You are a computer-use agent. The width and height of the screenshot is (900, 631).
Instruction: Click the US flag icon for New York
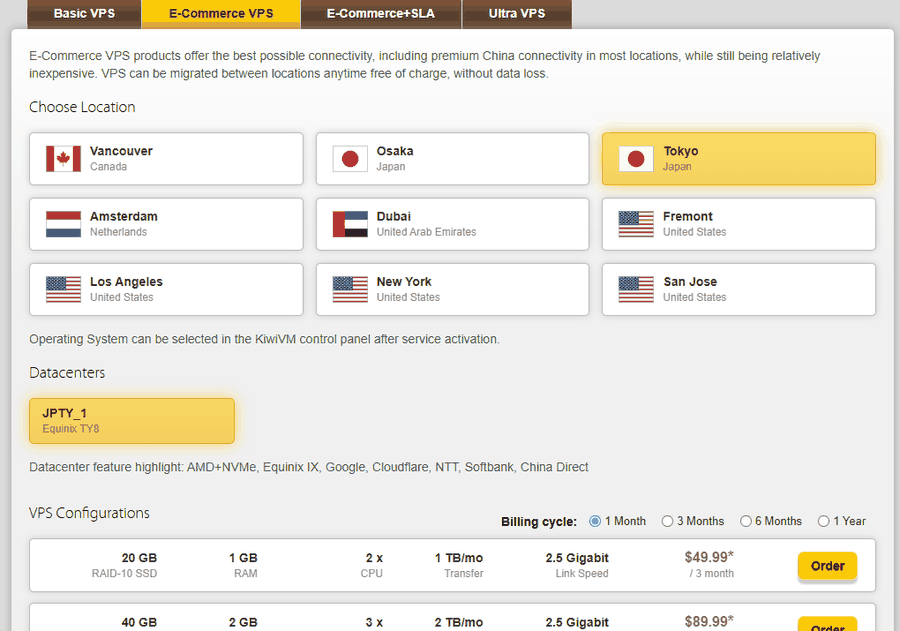click(350, 290)
